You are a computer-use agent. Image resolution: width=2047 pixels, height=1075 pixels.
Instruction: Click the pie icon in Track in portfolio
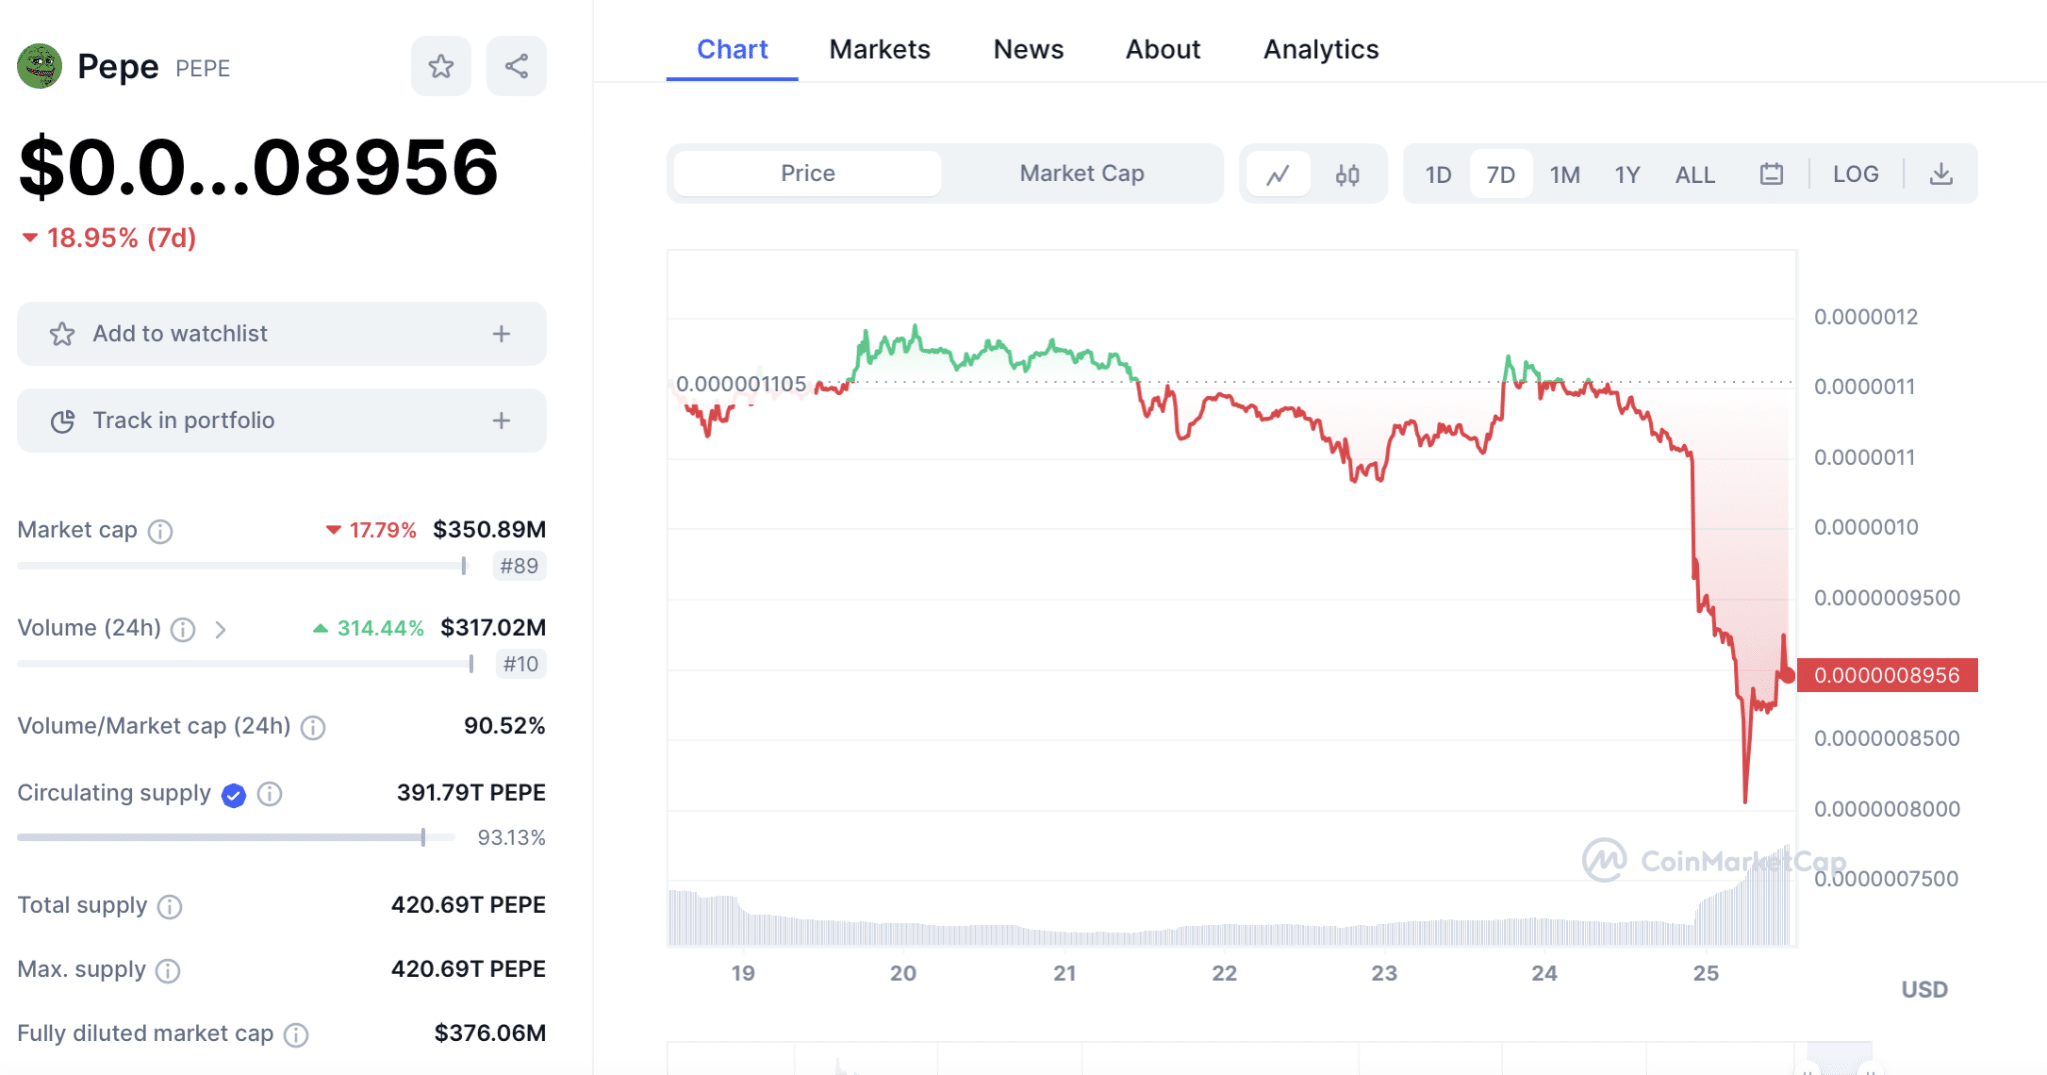click(x=62, y=421)
